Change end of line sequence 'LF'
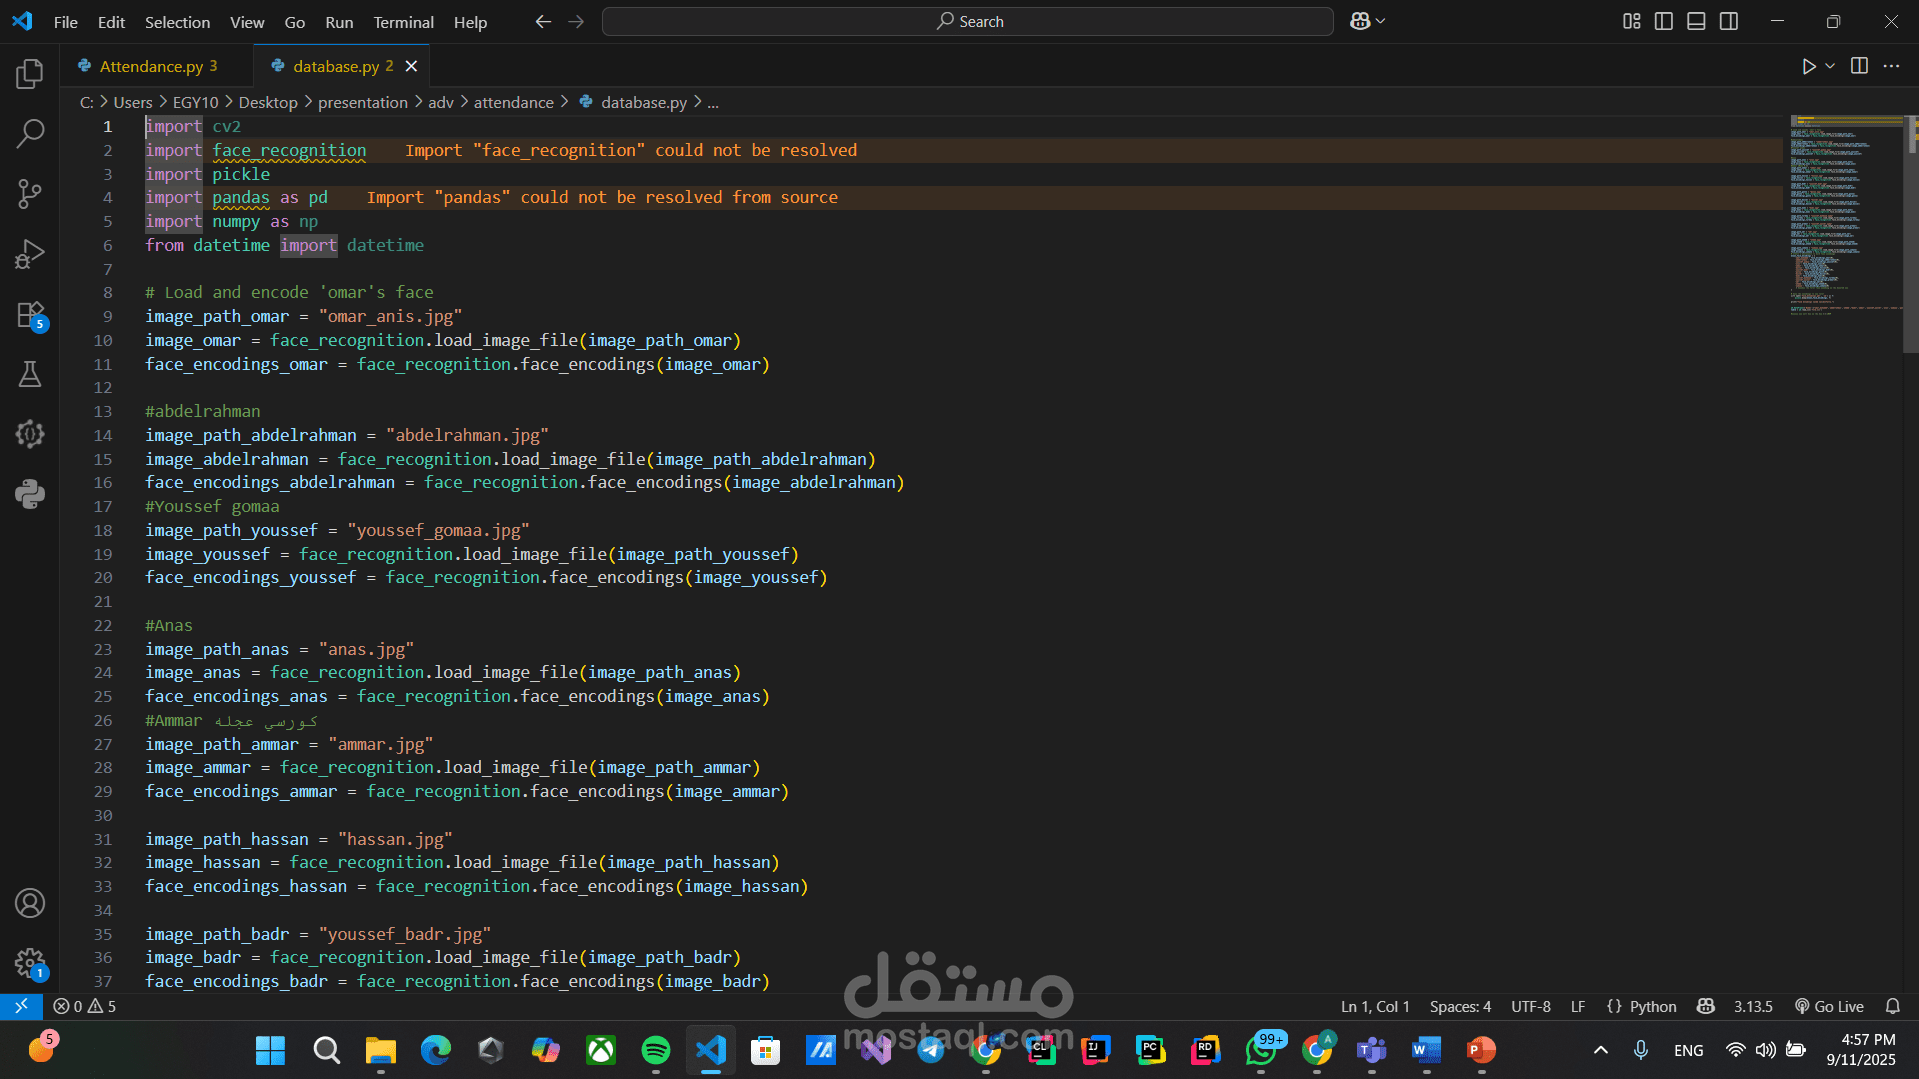1919x1079 pixels. coord(1578,1006)
